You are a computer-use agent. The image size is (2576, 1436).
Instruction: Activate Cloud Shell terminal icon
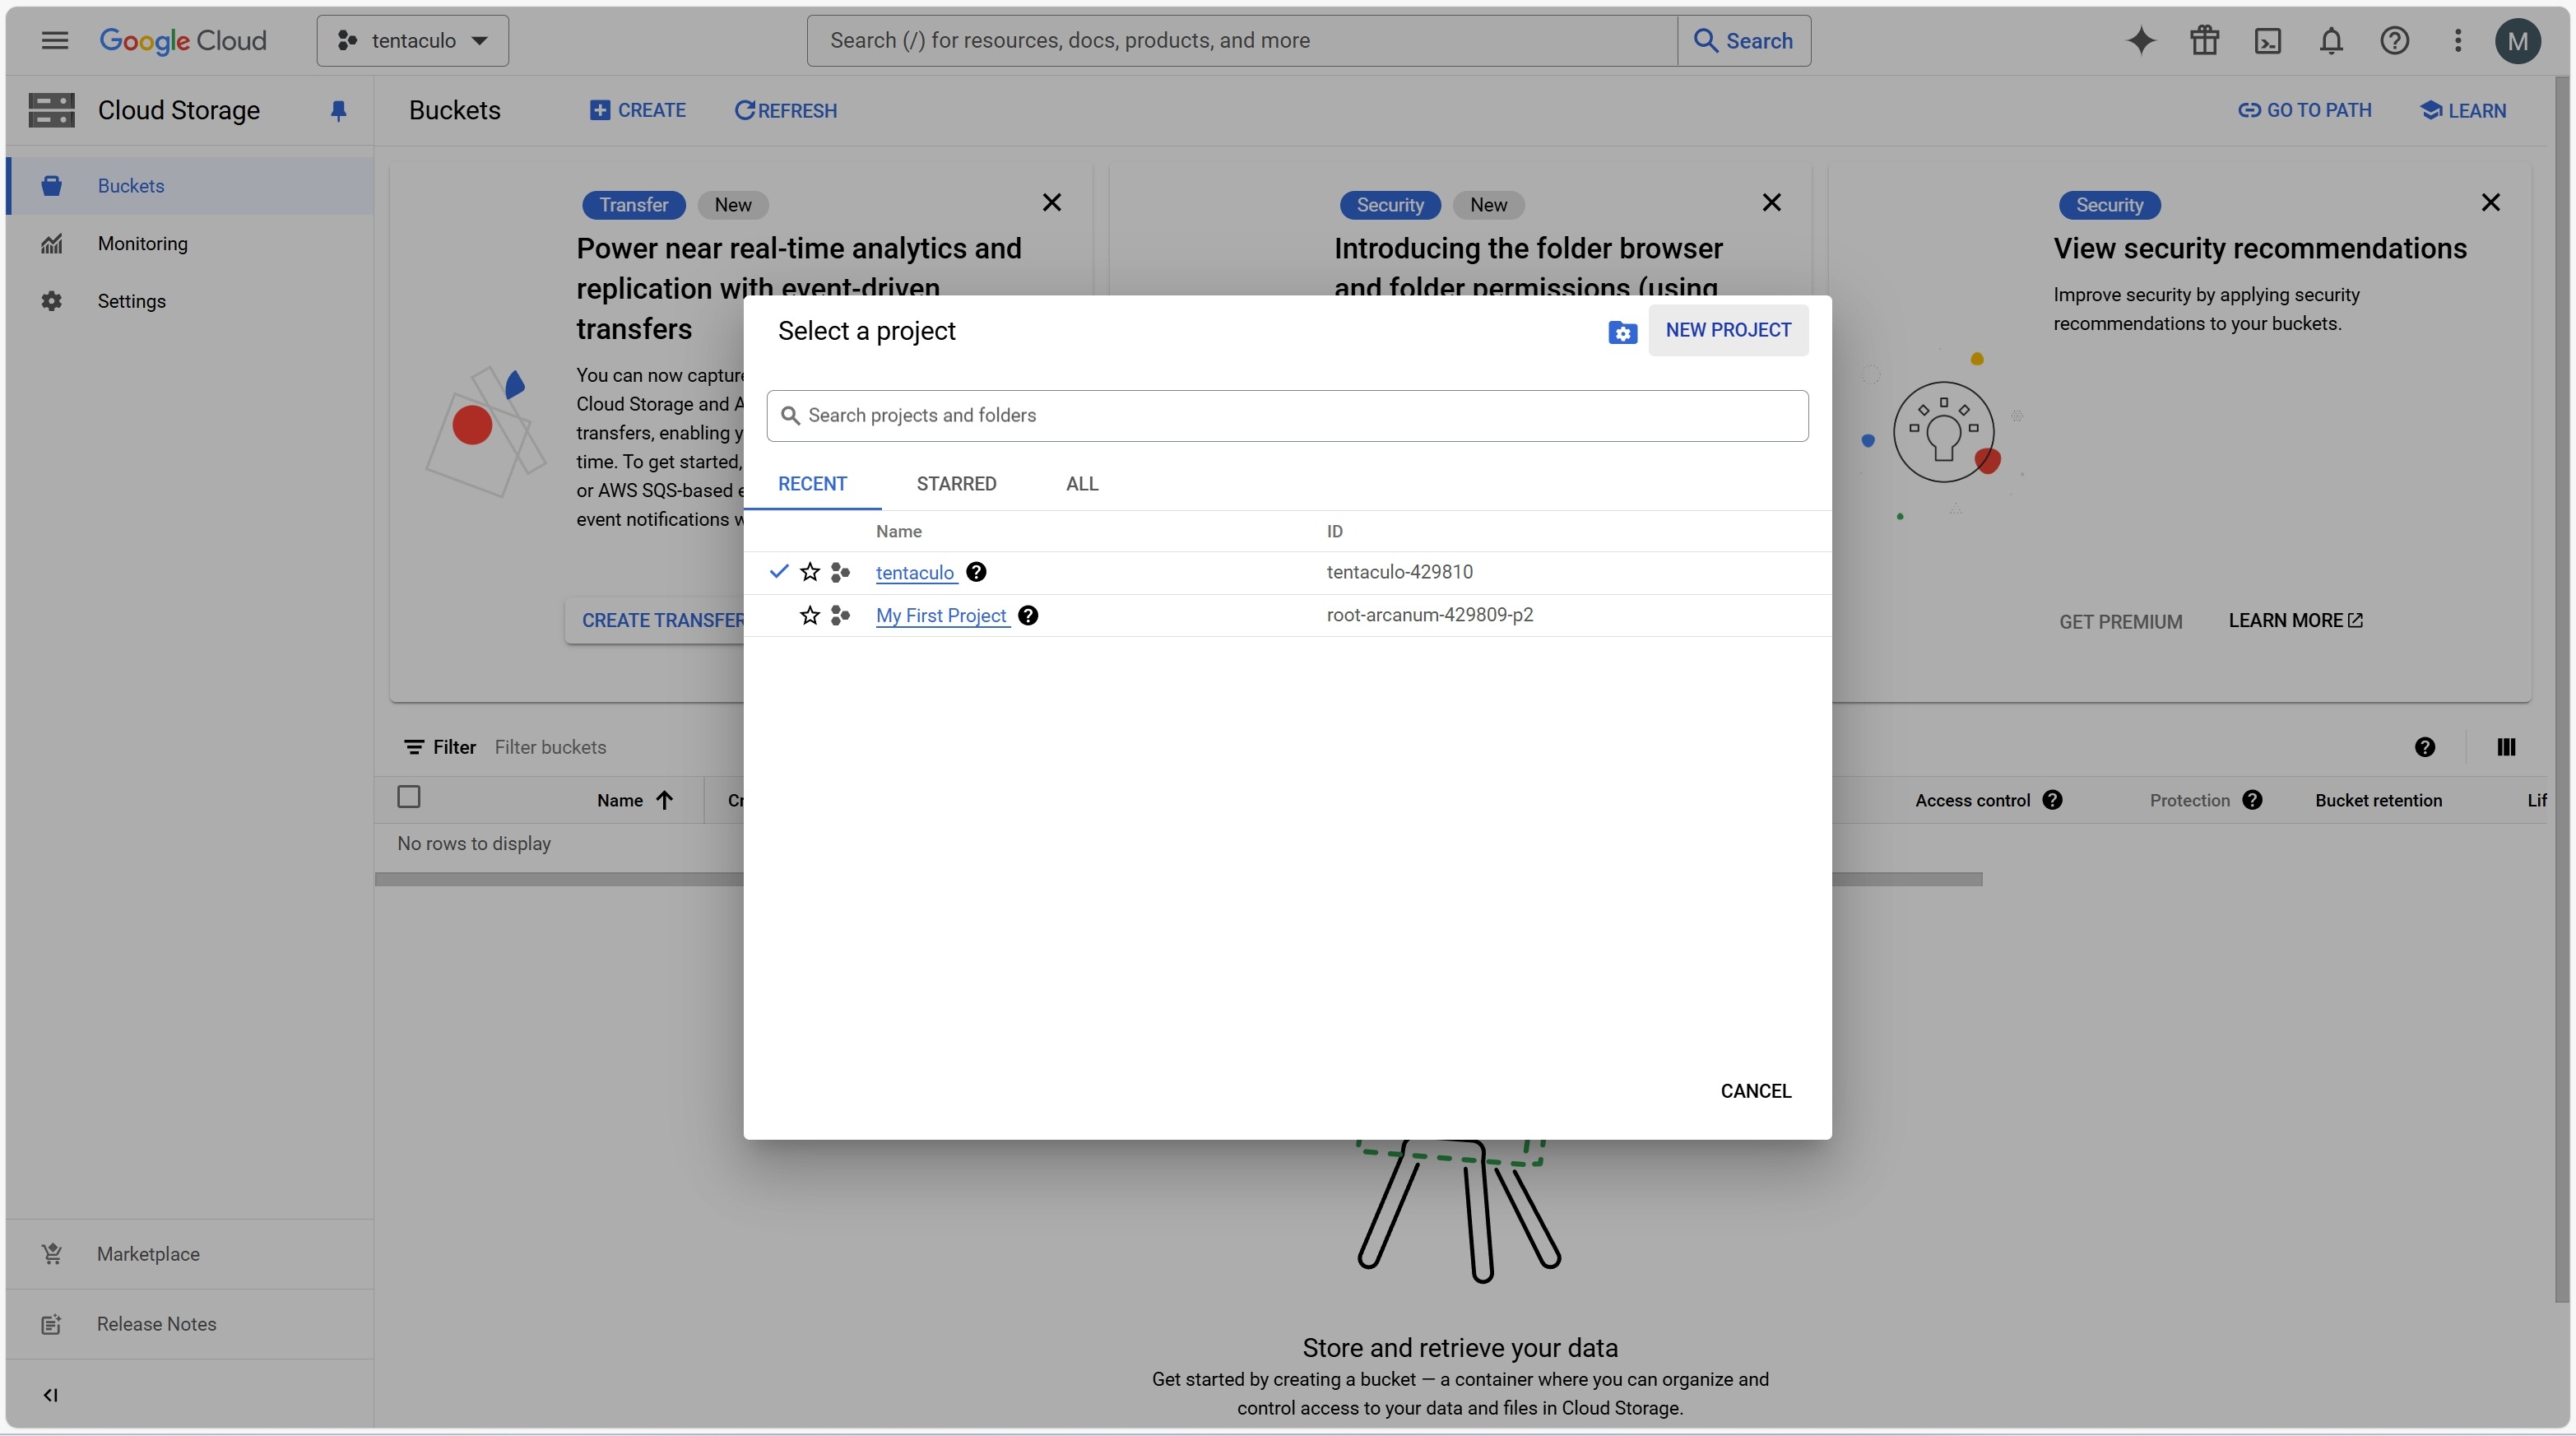(x=2268, y=41)
